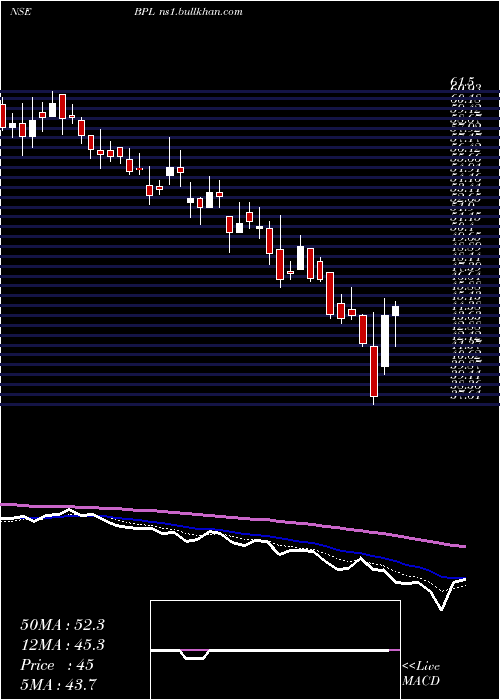
Task: Click the NSE exchange label
Action: (x=21, y=12)
